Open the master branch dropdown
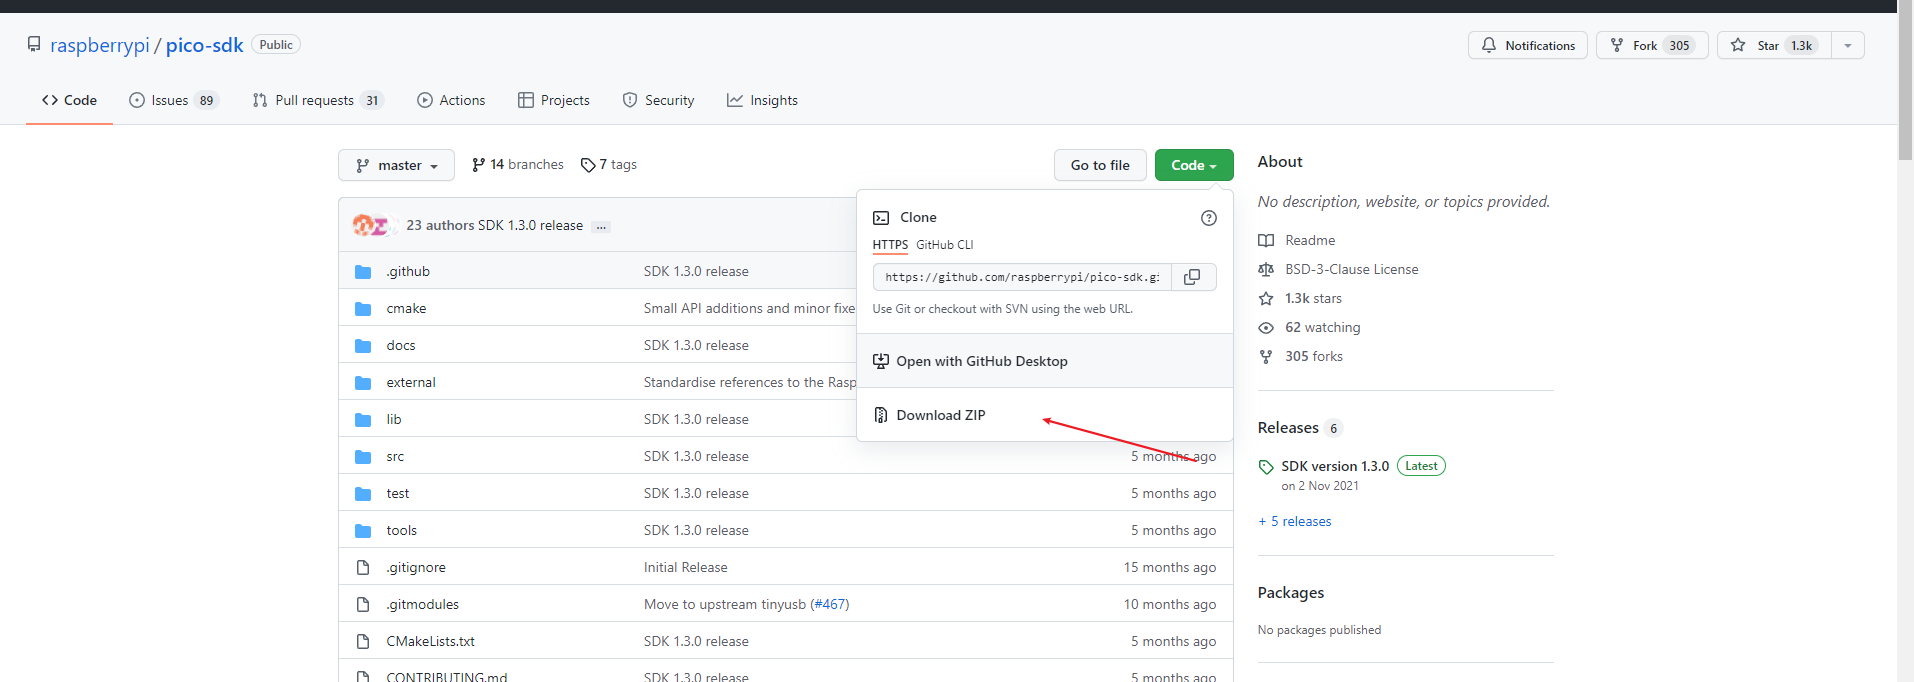This screenshot has width=1914, height=682. 396,165
